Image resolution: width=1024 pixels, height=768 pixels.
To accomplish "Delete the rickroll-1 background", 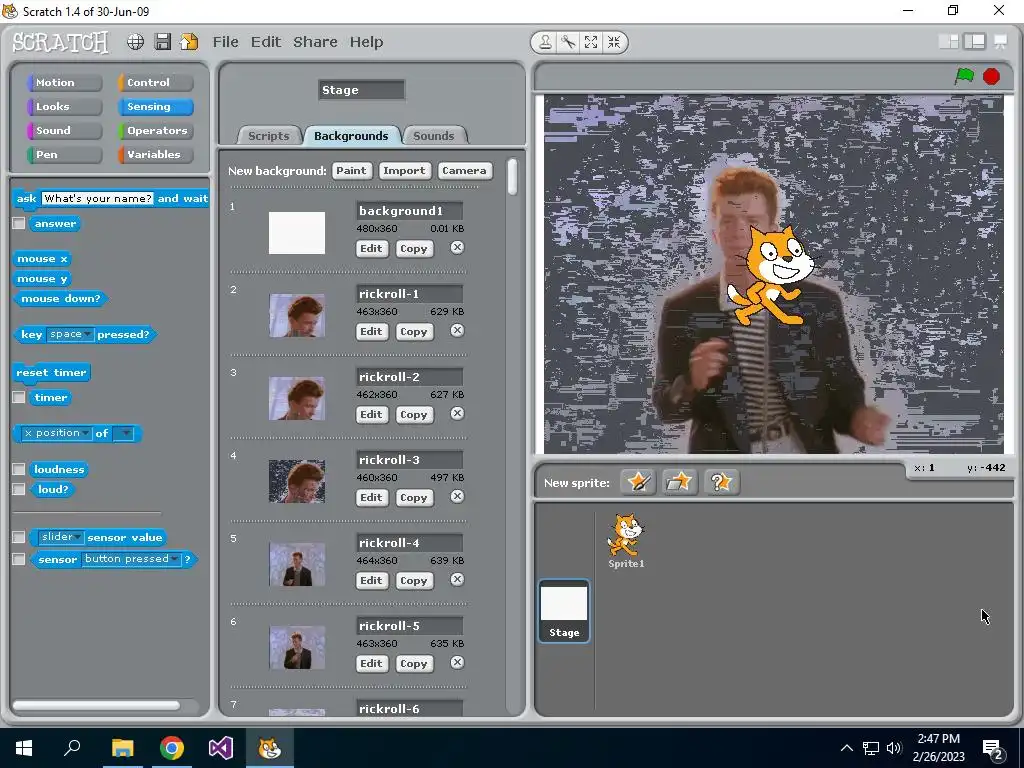I will (457, 330).
